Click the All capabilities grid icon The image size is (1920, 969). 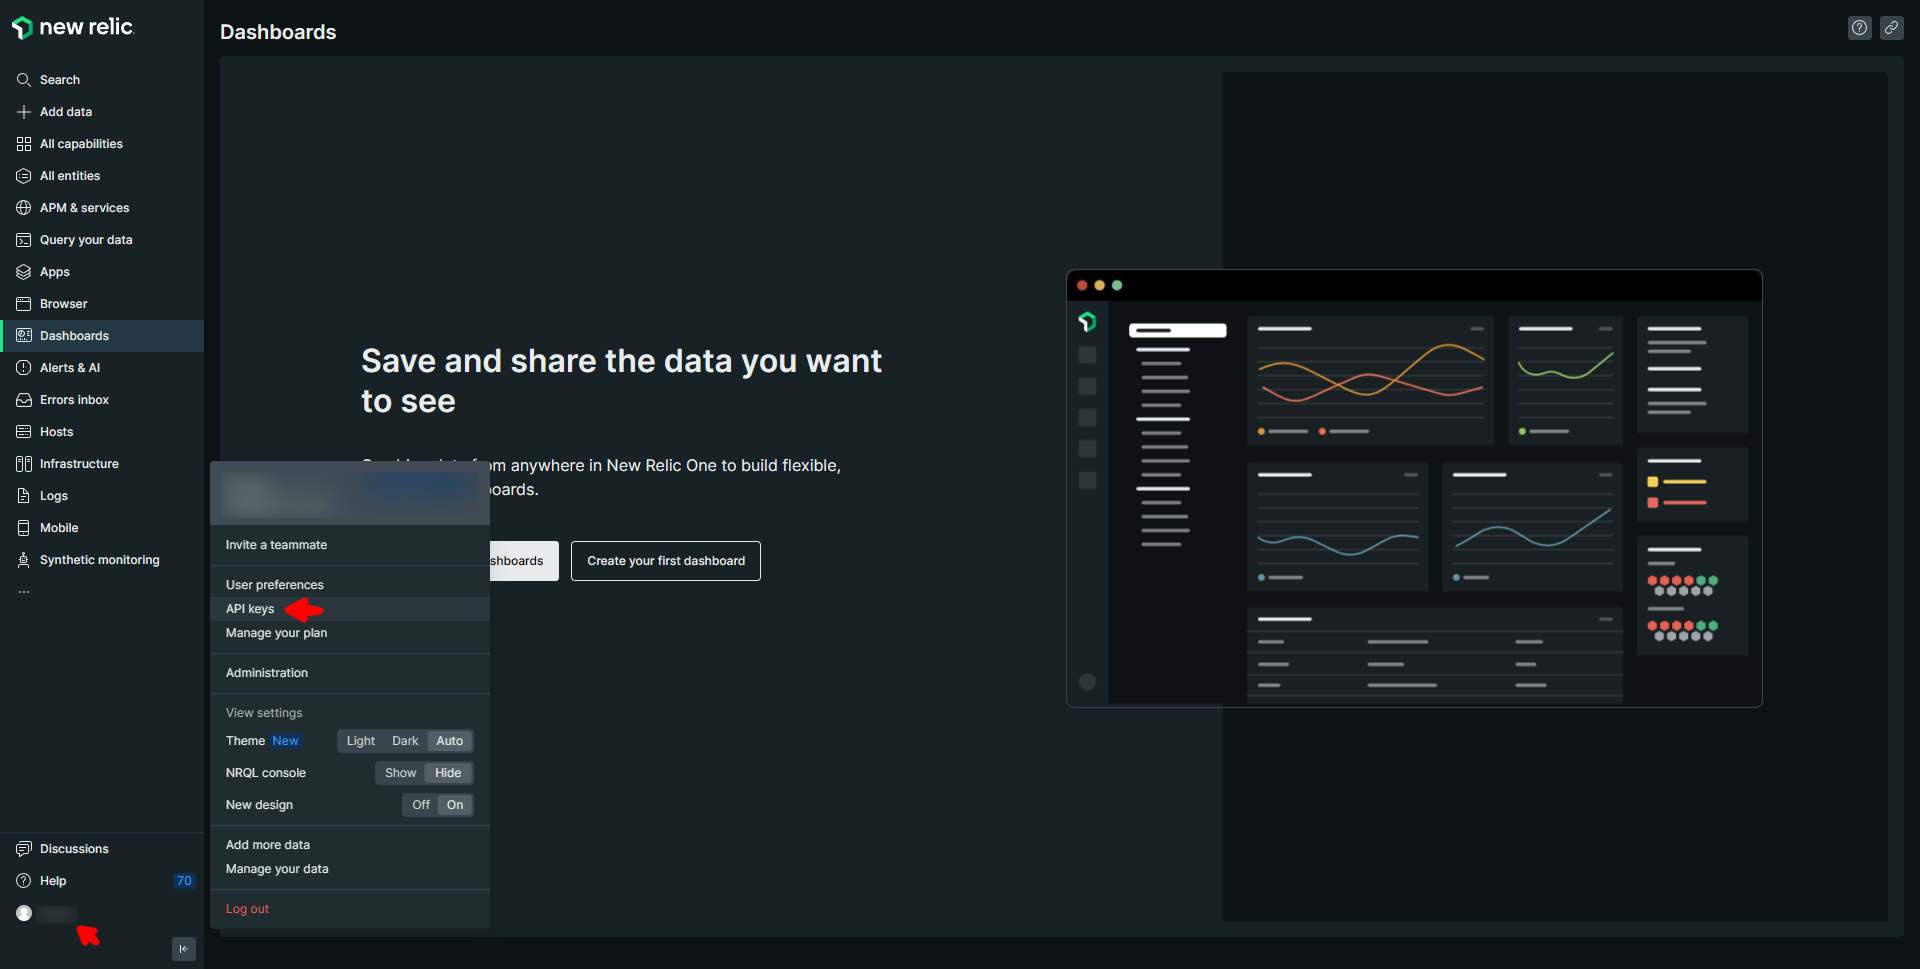click(24, 144)
